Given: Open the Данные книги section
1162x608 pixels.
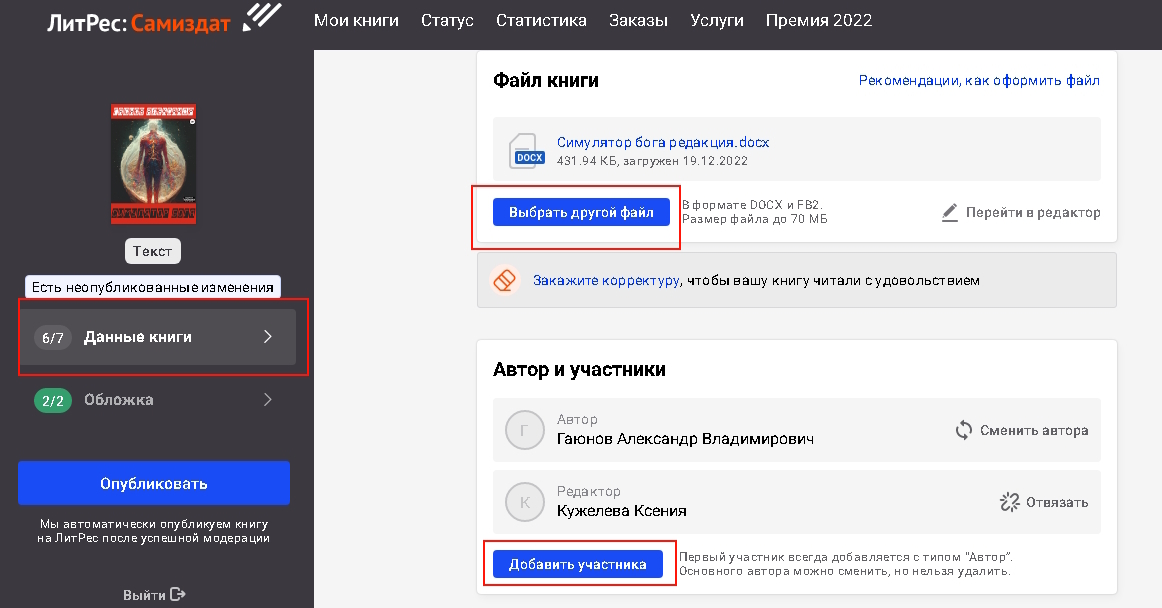Looking at the screenshot, I should click(157, 337).
